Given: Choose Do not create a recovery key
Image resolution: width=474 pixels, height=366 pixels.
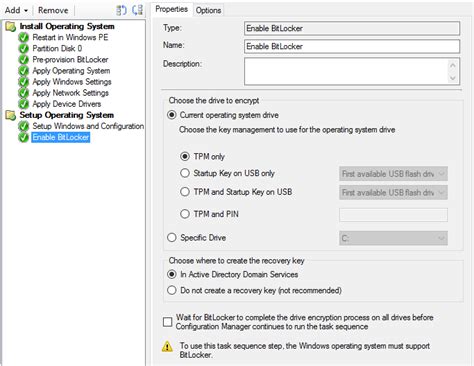Looking at the screenshot, I should 172,290.
